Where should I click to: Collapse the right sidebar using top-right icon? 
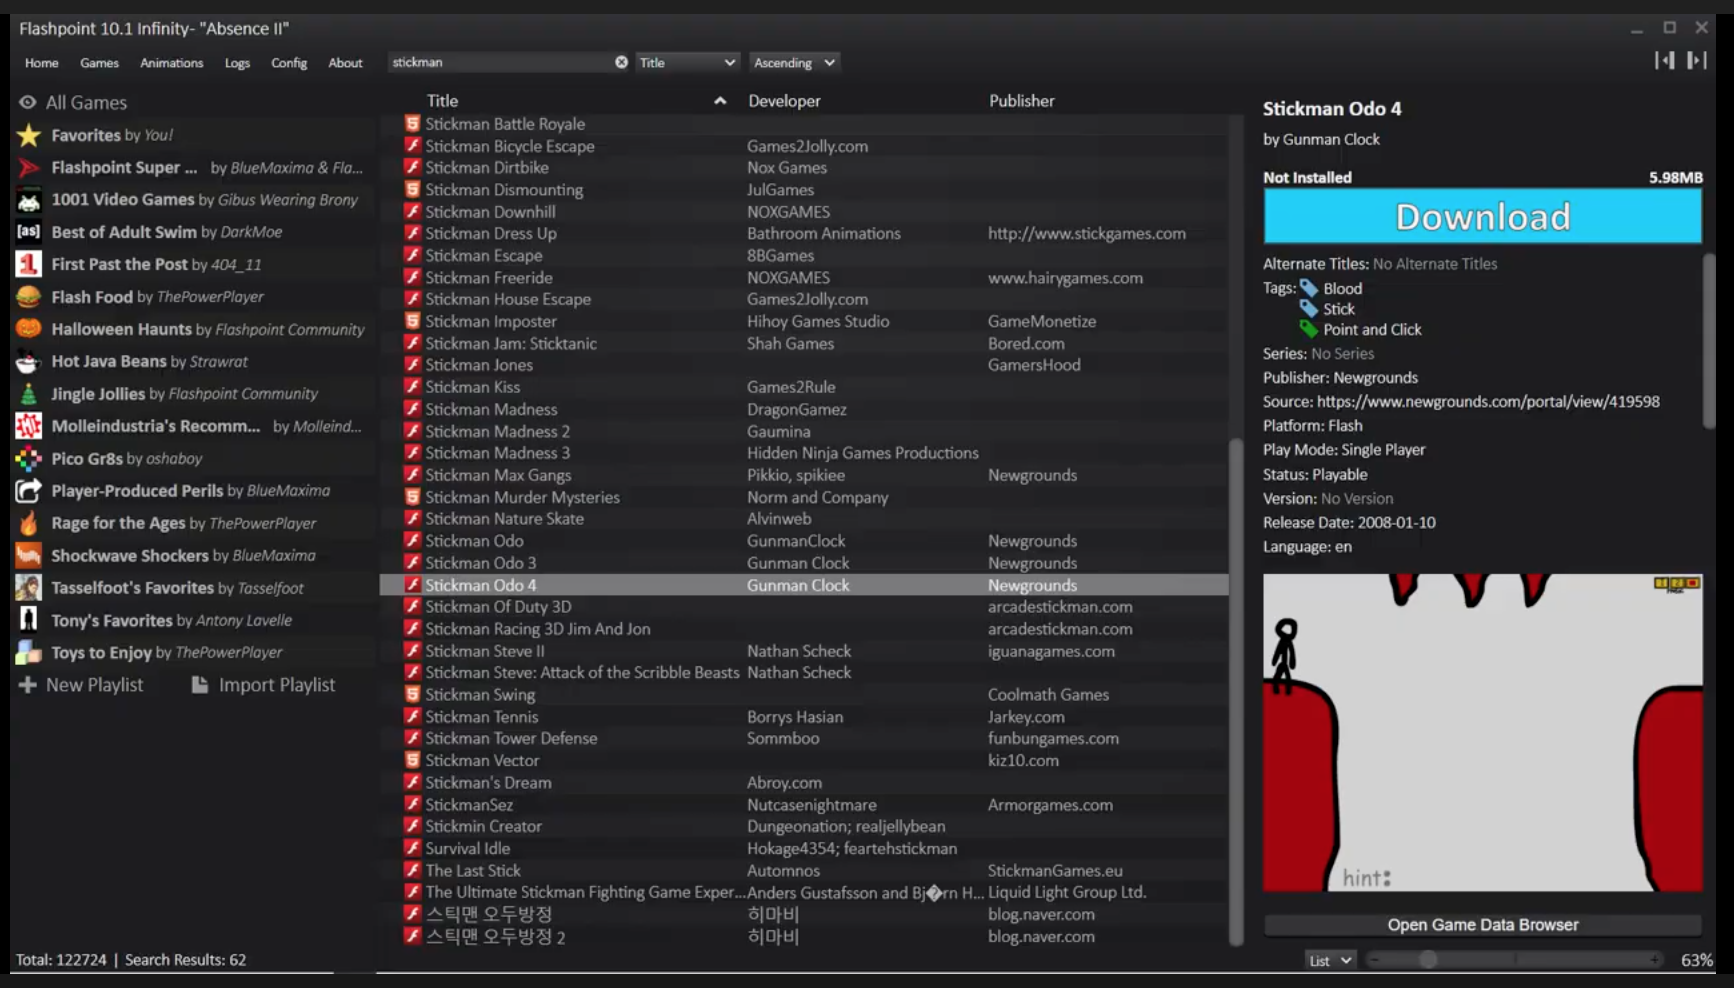coord(1696,61)
